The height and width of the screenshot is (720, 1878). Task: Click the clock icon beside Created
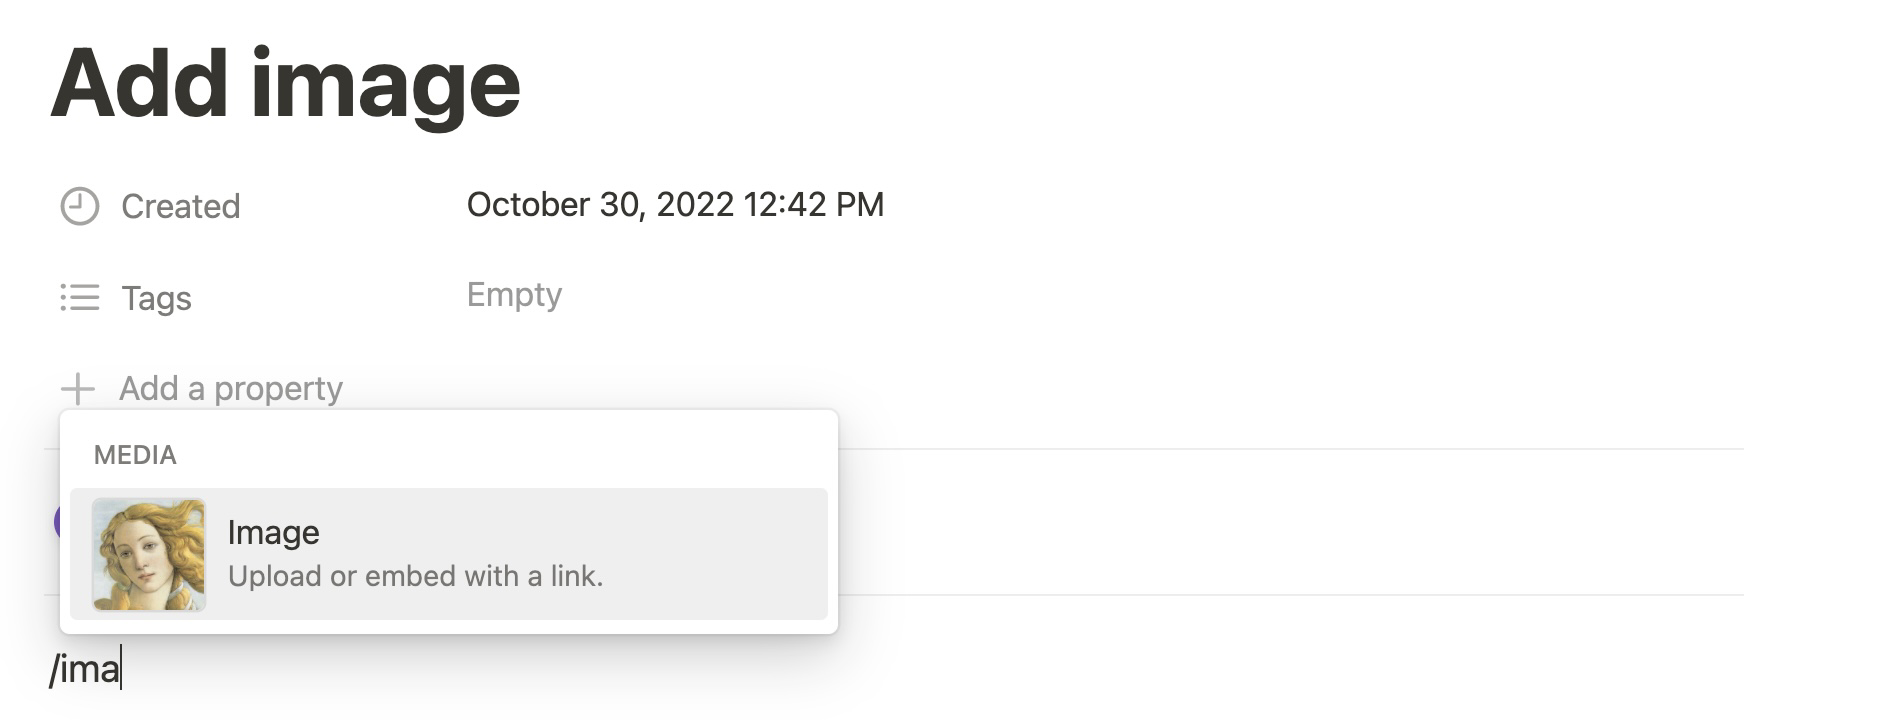coord(80,207)
